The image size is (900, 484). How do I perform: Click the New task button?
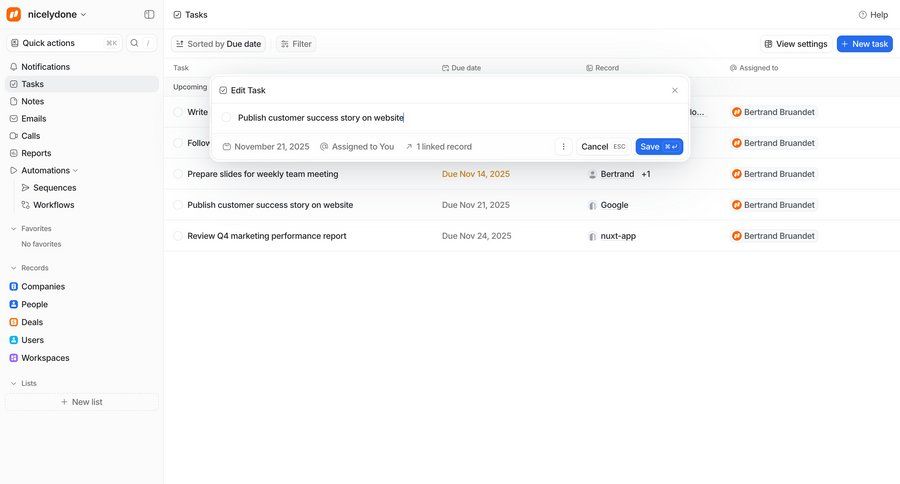[864, 44]
